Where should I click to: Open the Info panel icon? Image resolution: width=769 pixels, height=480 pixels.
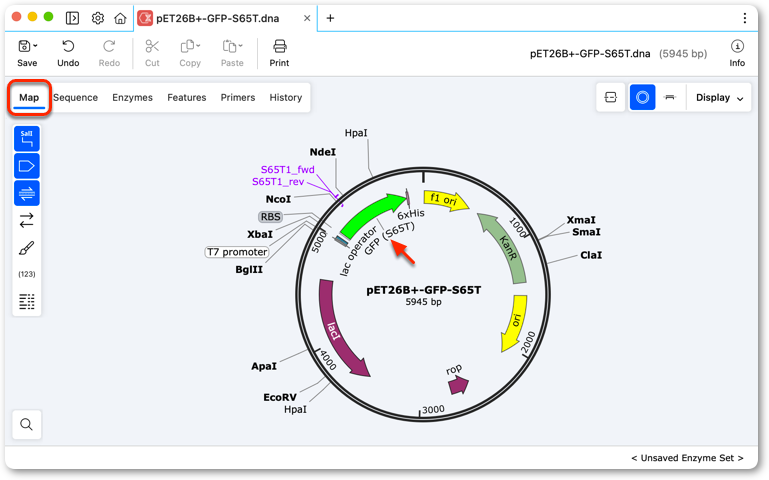click(737, 47)
